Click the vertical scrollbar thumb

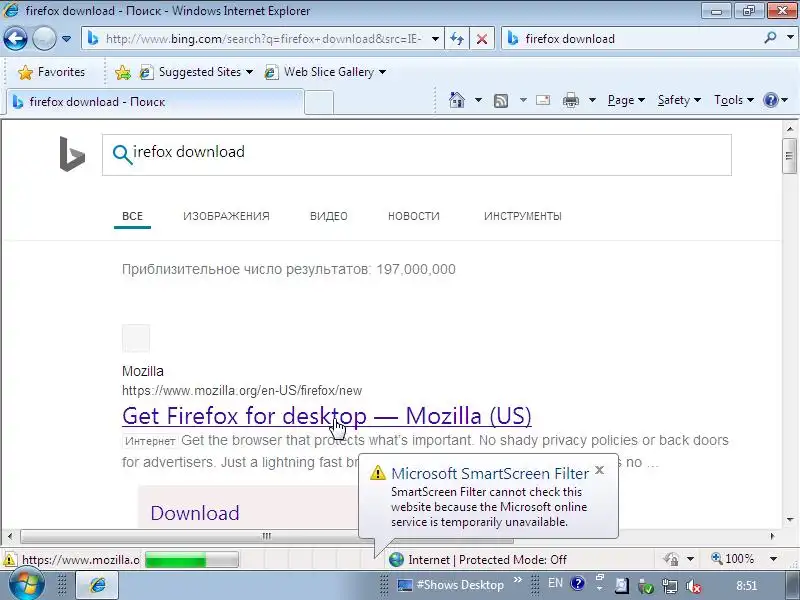pyautogui.click(x=790, y=156)
